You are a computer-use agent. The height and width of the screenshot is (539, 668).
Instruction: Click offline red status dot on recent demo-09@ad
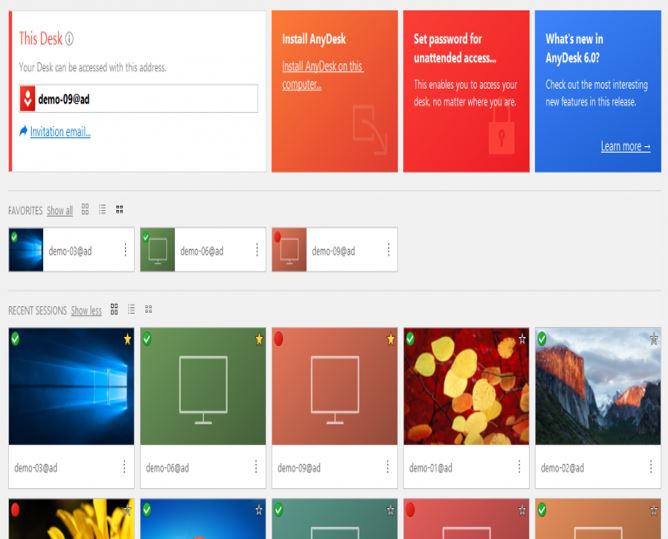click(279, 339)
